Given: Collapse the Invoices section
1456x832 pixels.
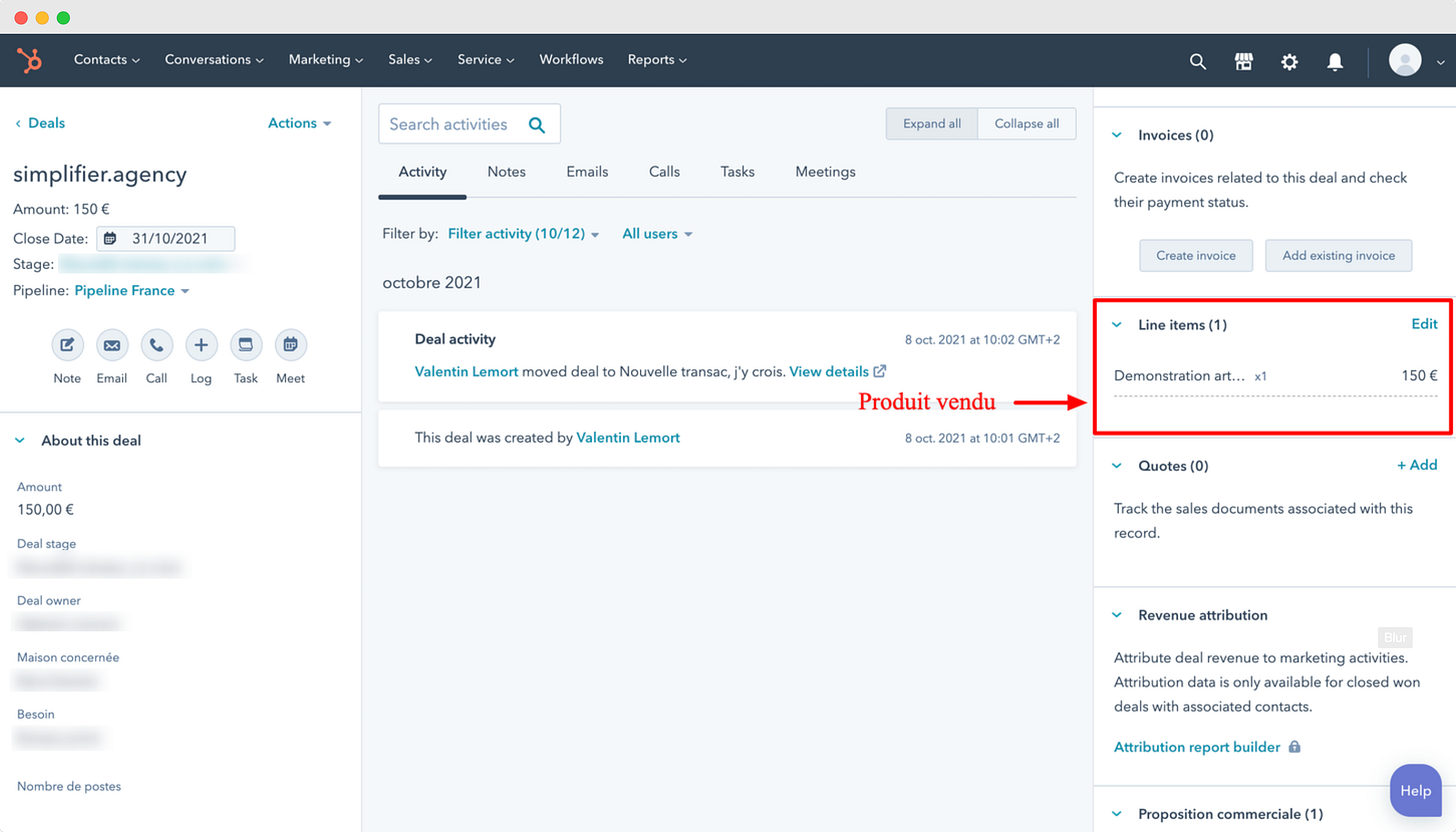Looking at the screenshot, I should pos(1117,135).
